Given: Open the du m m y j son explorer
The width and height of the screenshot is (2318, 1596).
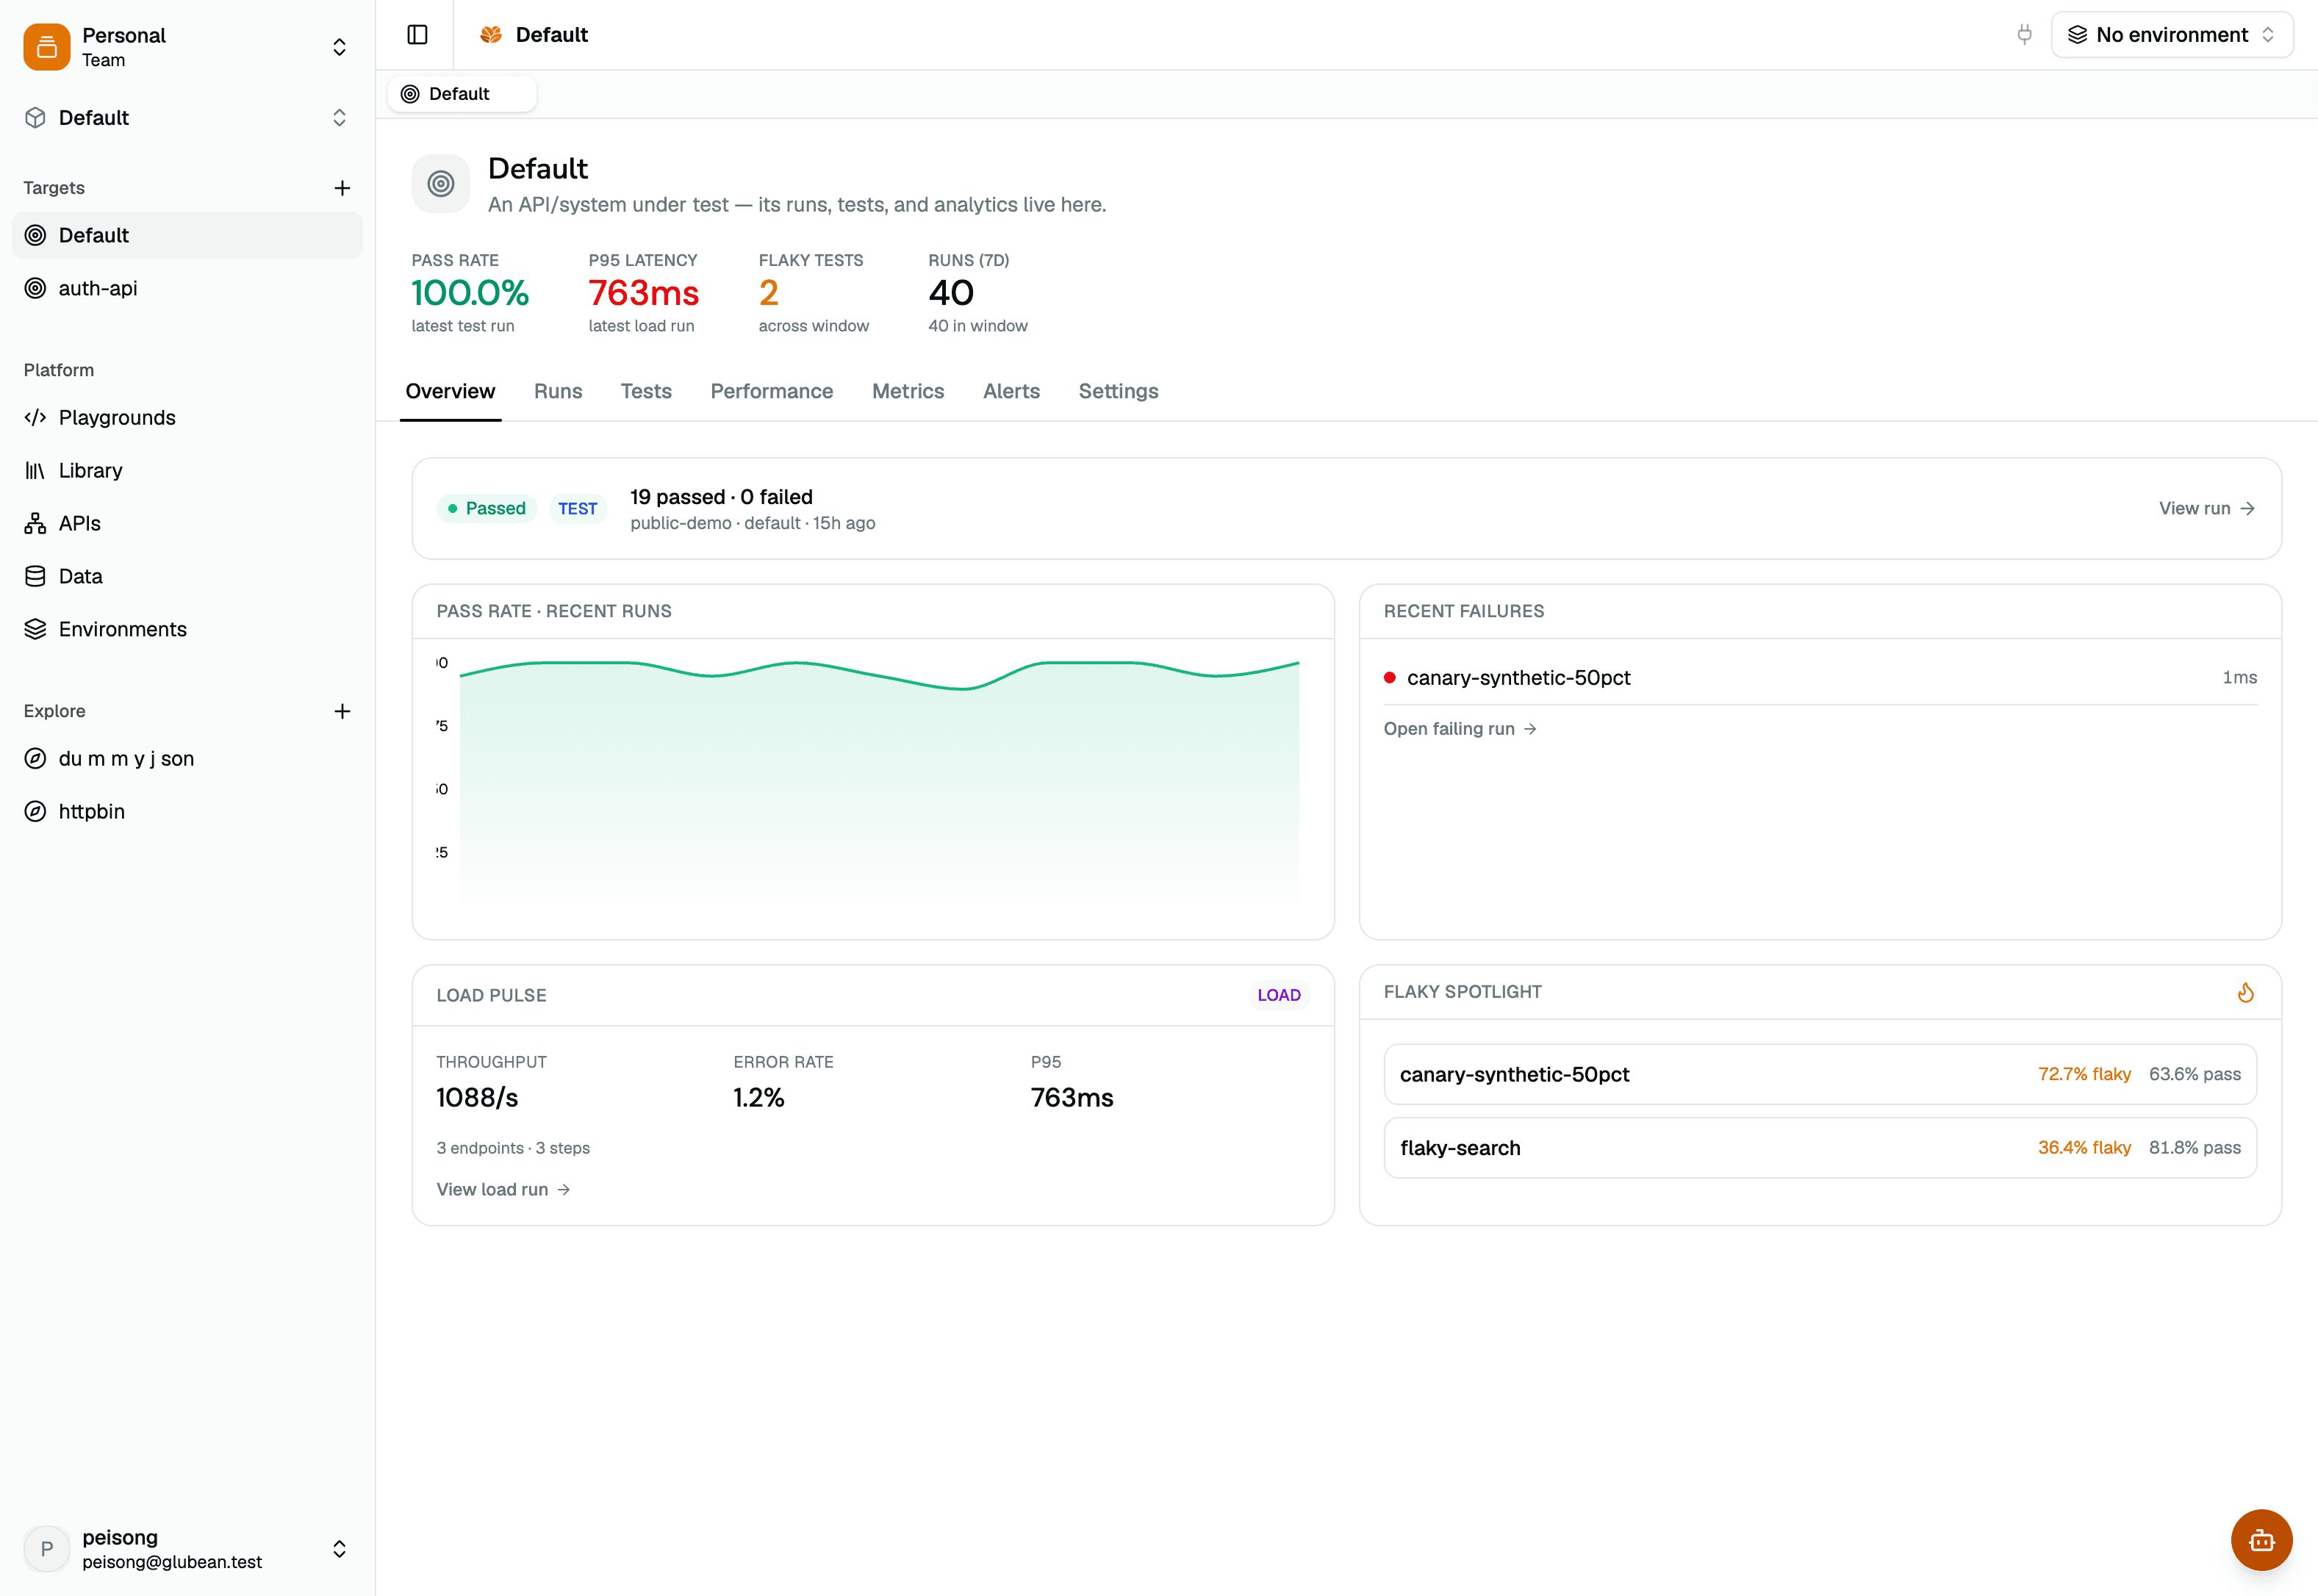Looking at the screenshot, I should (x=187, y=758).
